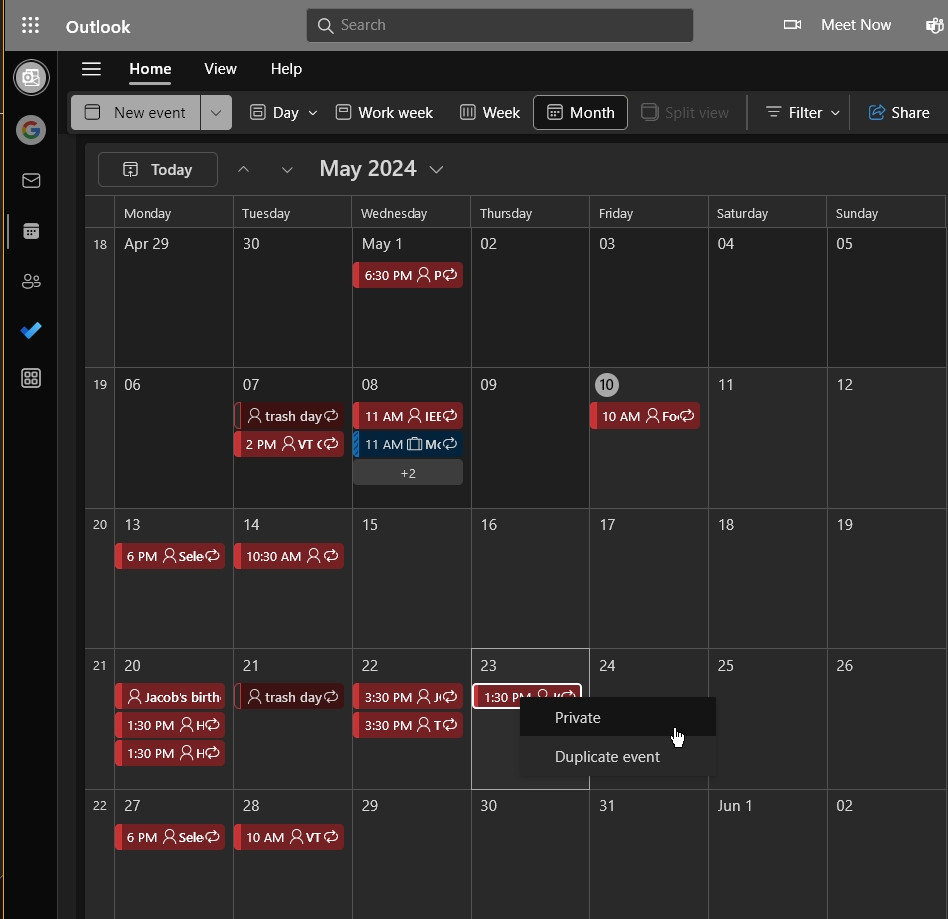Screen dimensions: 948x919
Task: Click the search magnifier icon
Action: (325, 25)
